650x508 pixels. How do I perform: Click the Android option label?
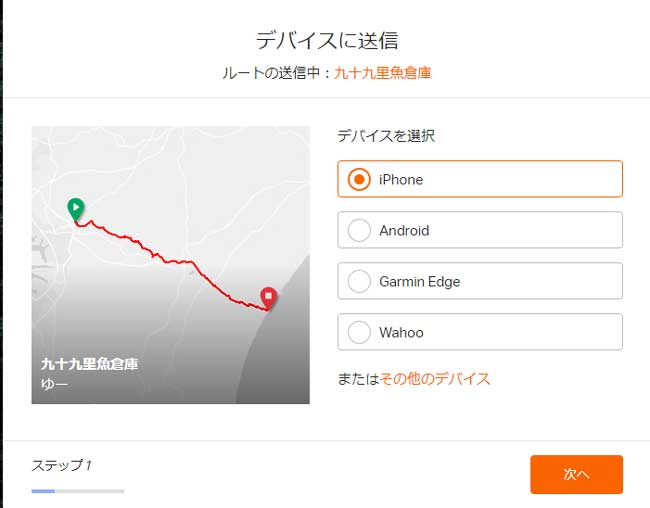click(404, 230)
